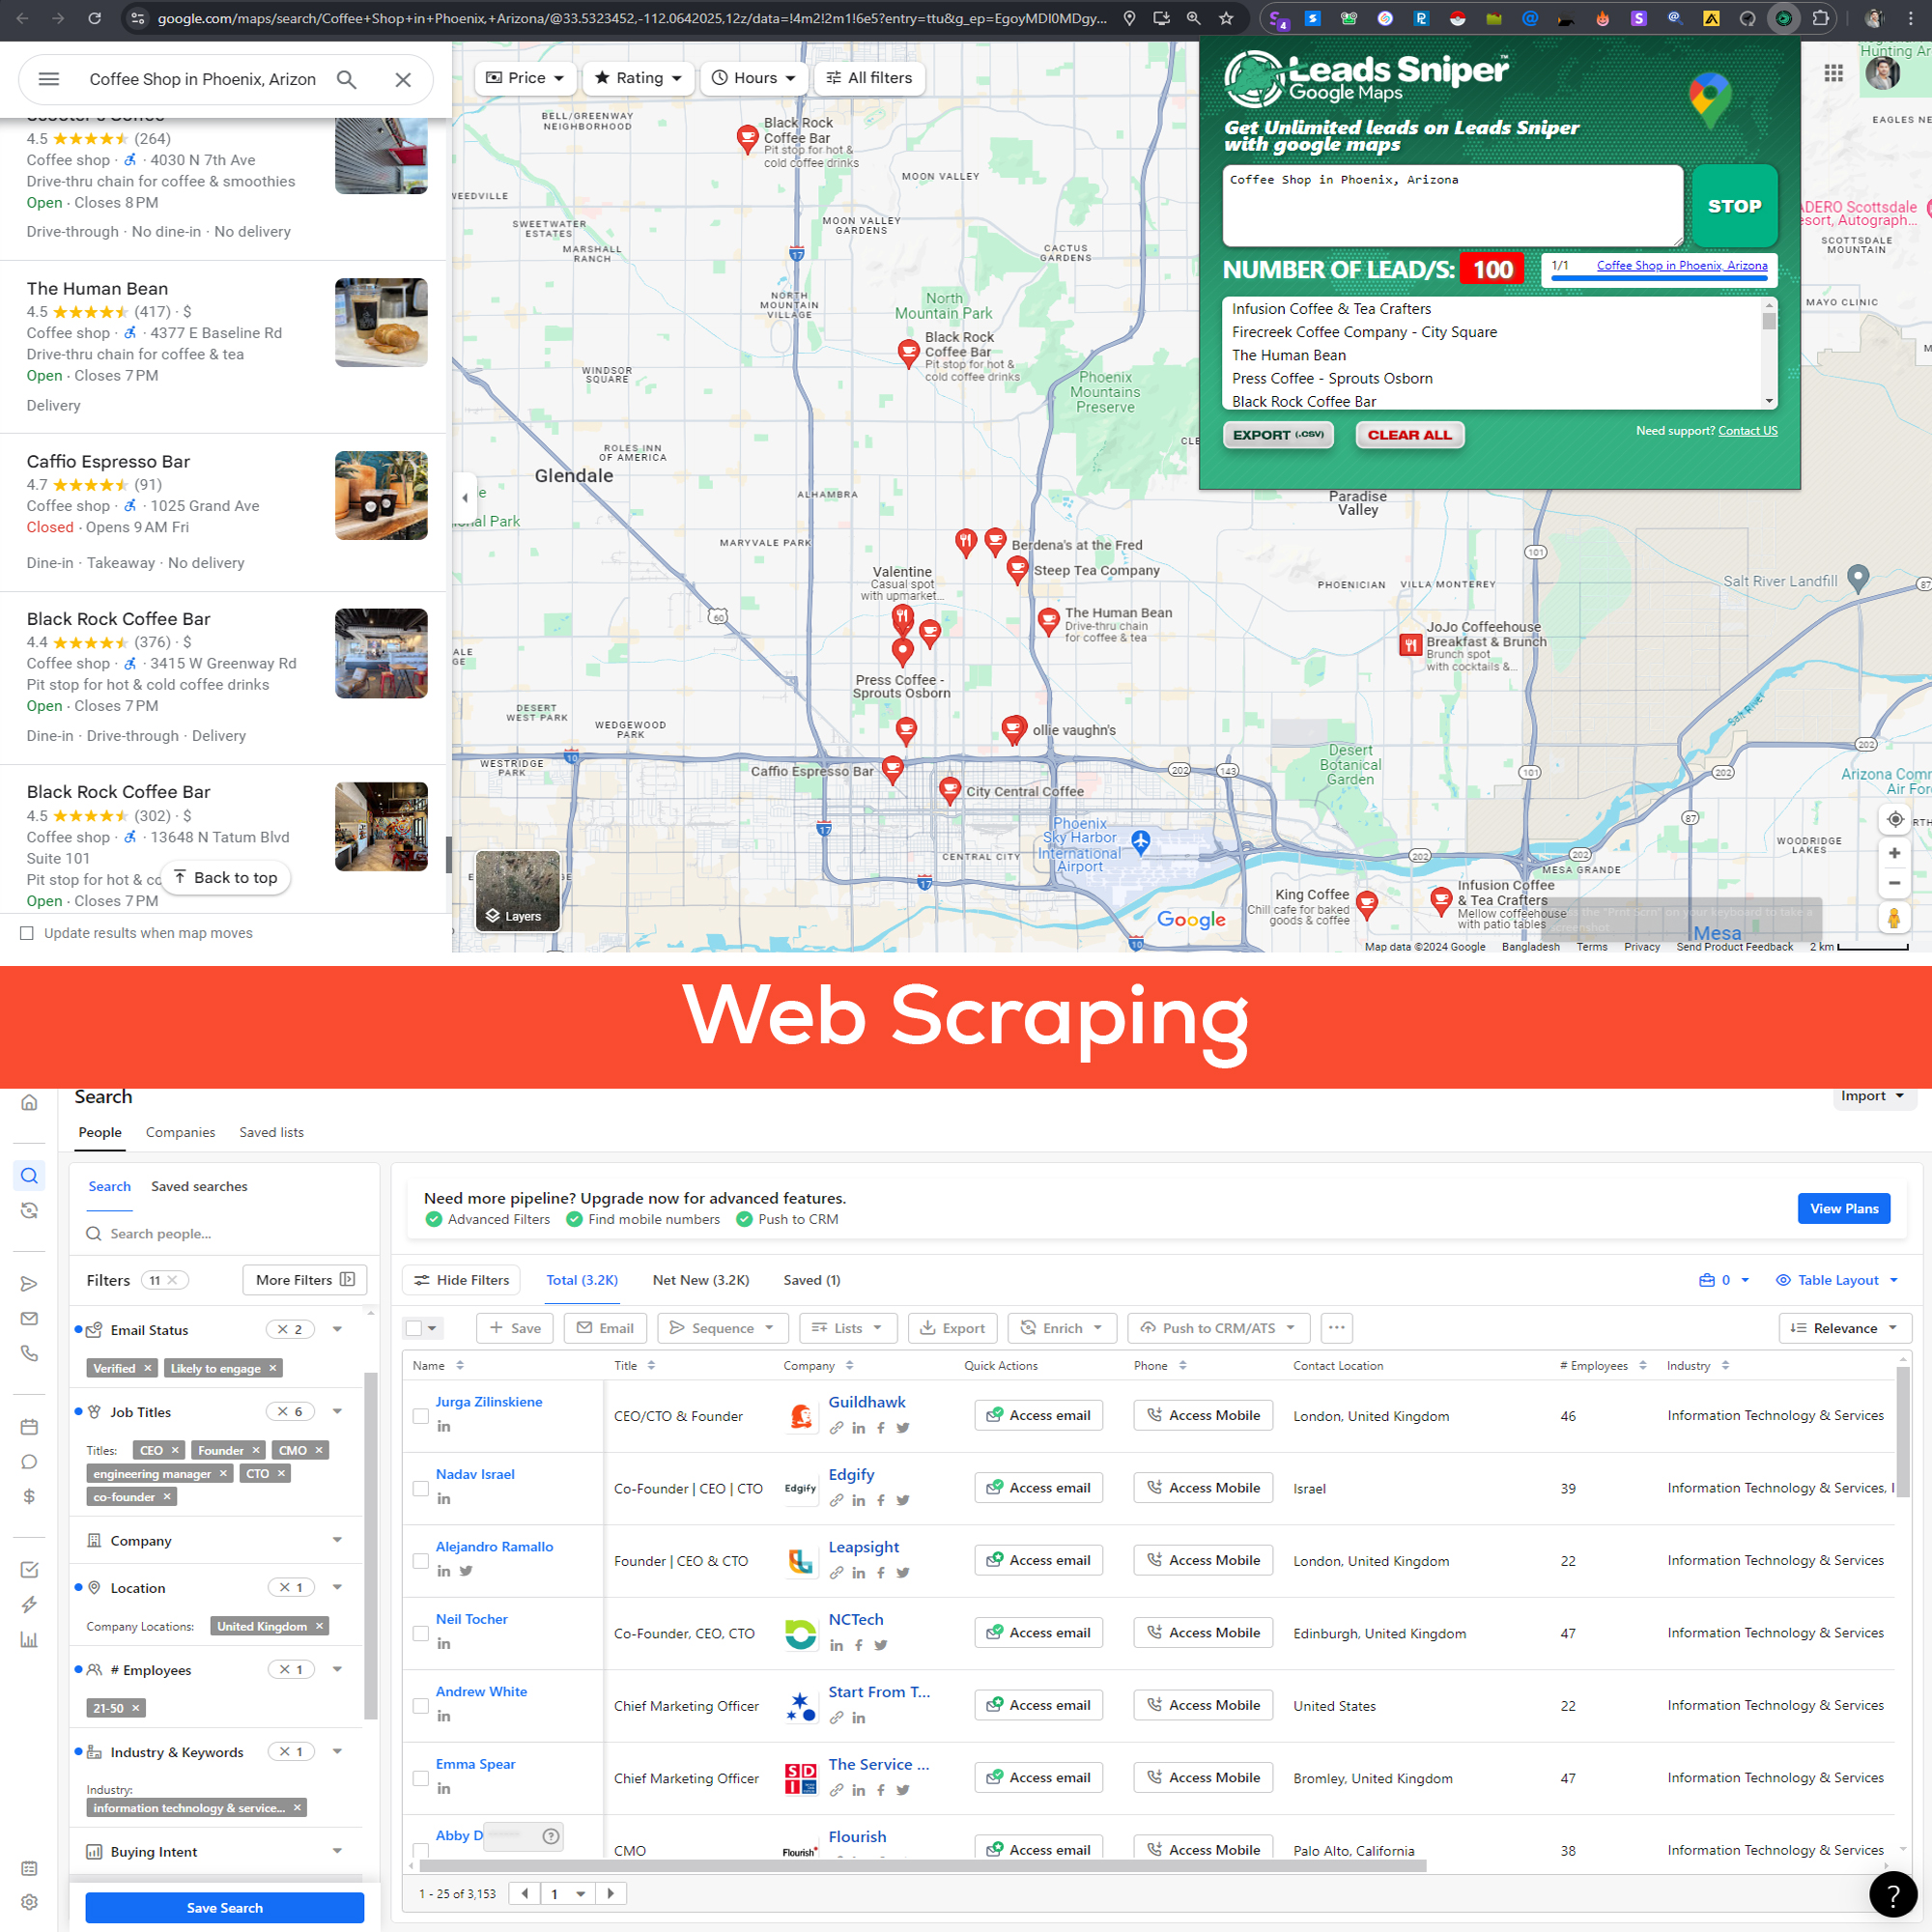The image size is (1932, 1932).
Task: Click the help question mark bubble
Action: tap(1892, 1893)
